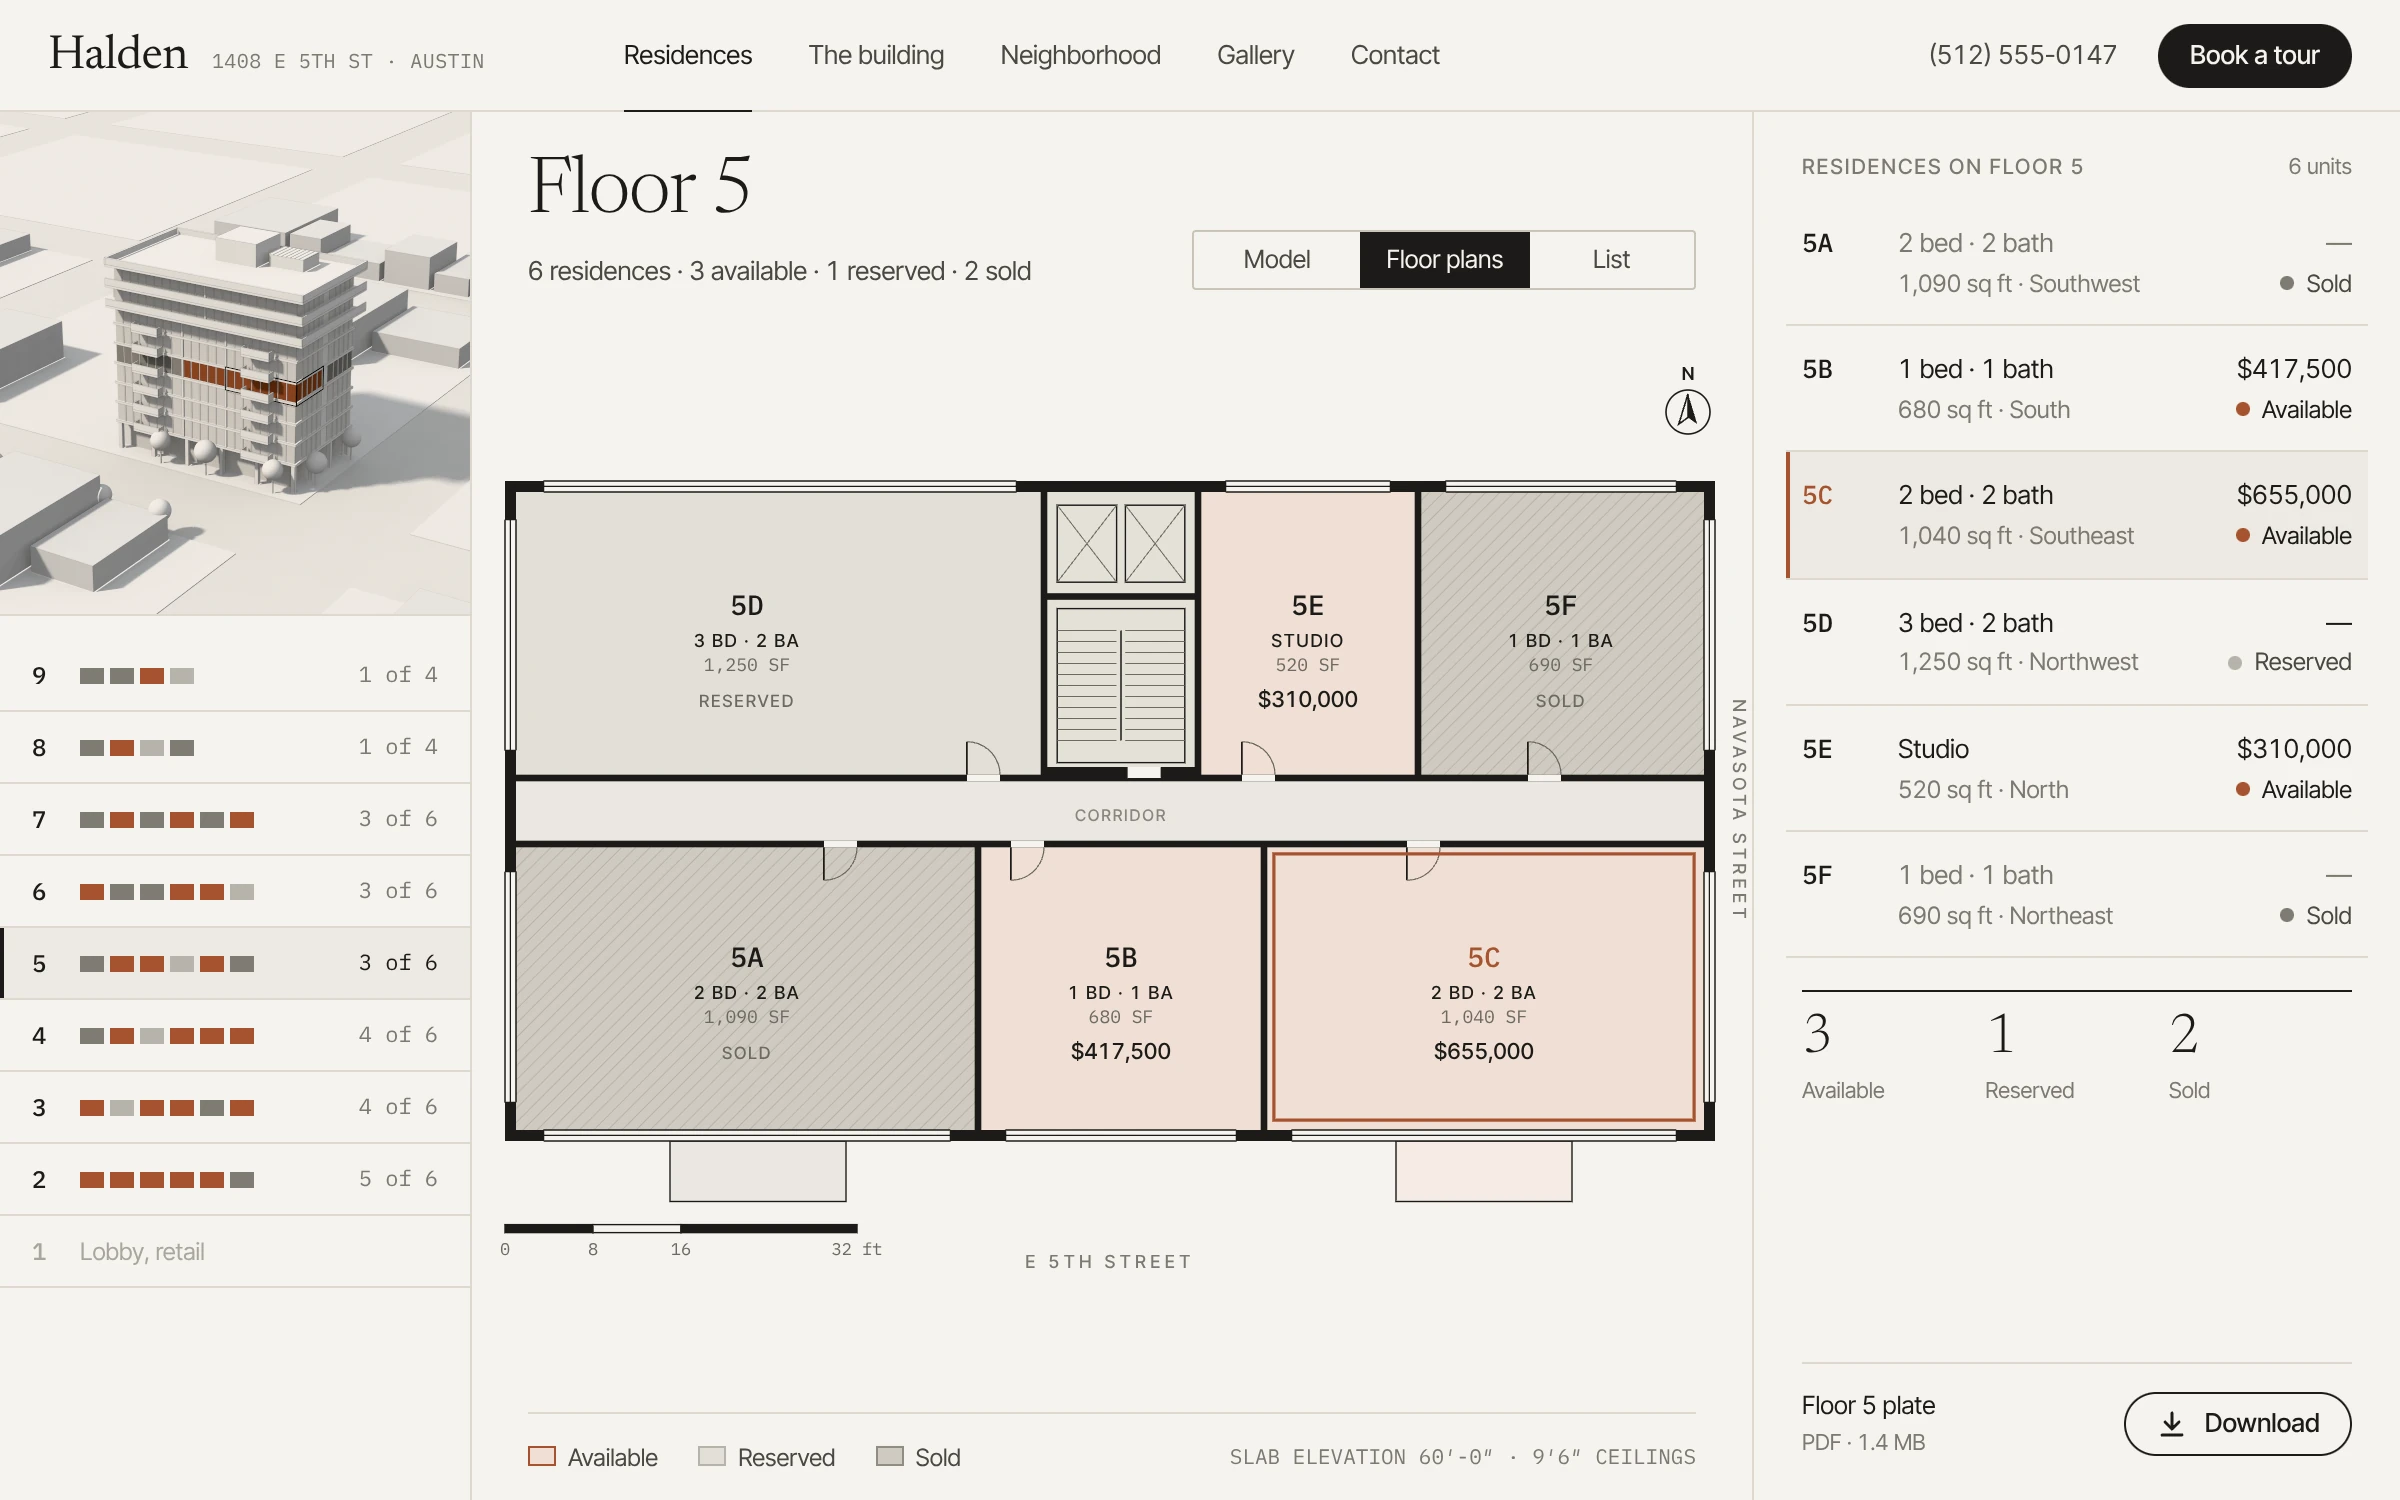Click the elevator shaft on the plan
The image size is (2400, 1500).
tap(1120, 544)
